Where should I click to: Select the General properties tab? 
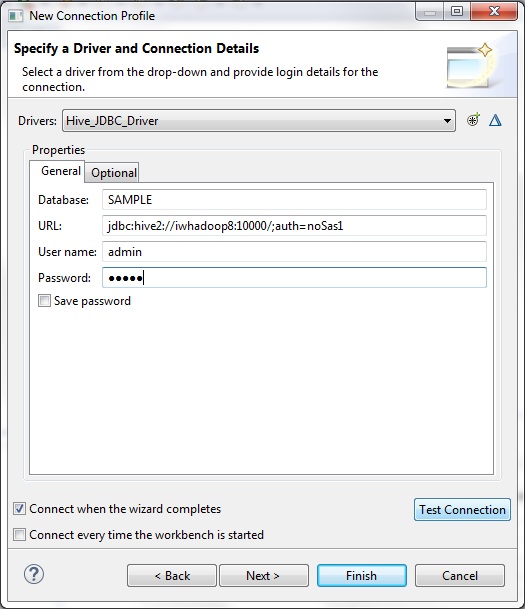point(61,171)
